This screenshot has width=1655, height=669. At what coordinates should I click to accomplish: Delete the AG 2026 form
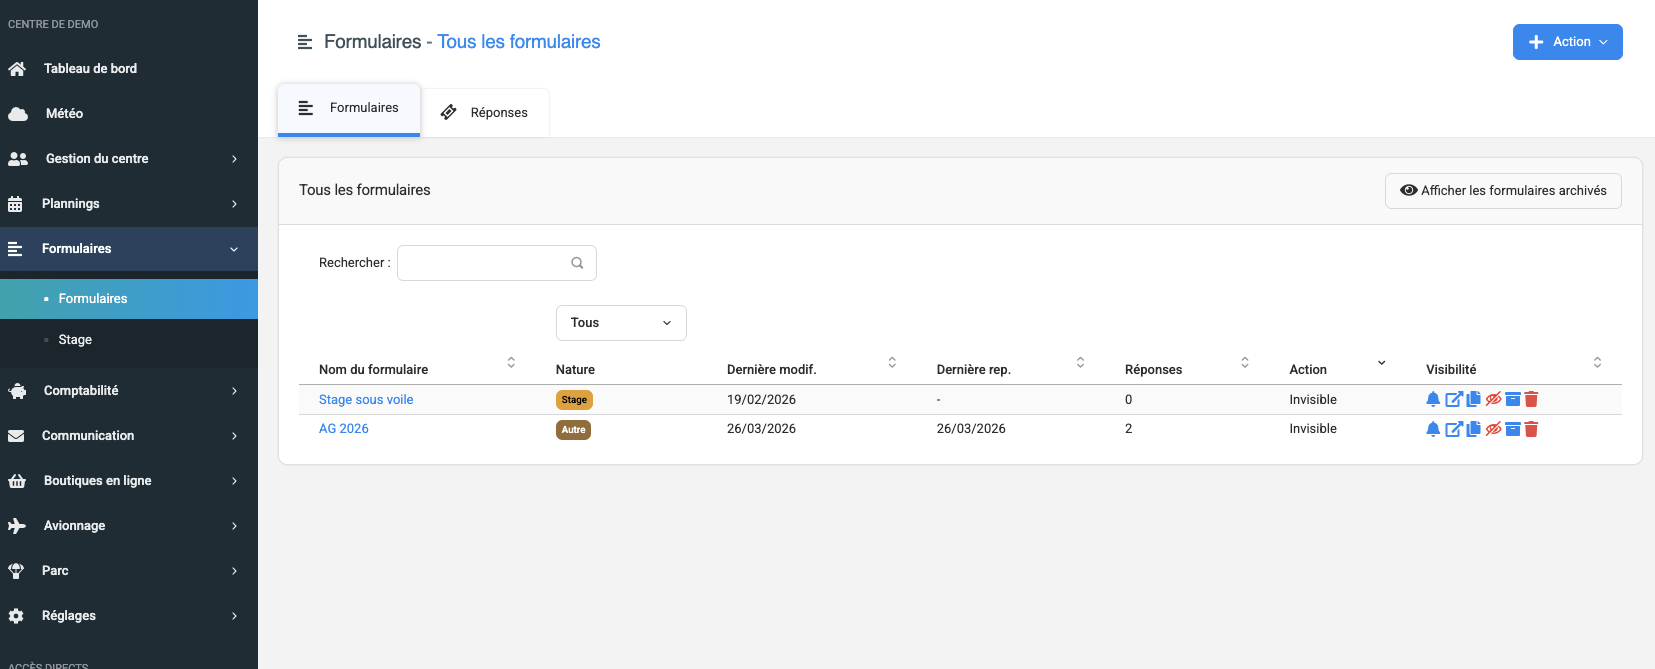click(x=1531, y=429)
